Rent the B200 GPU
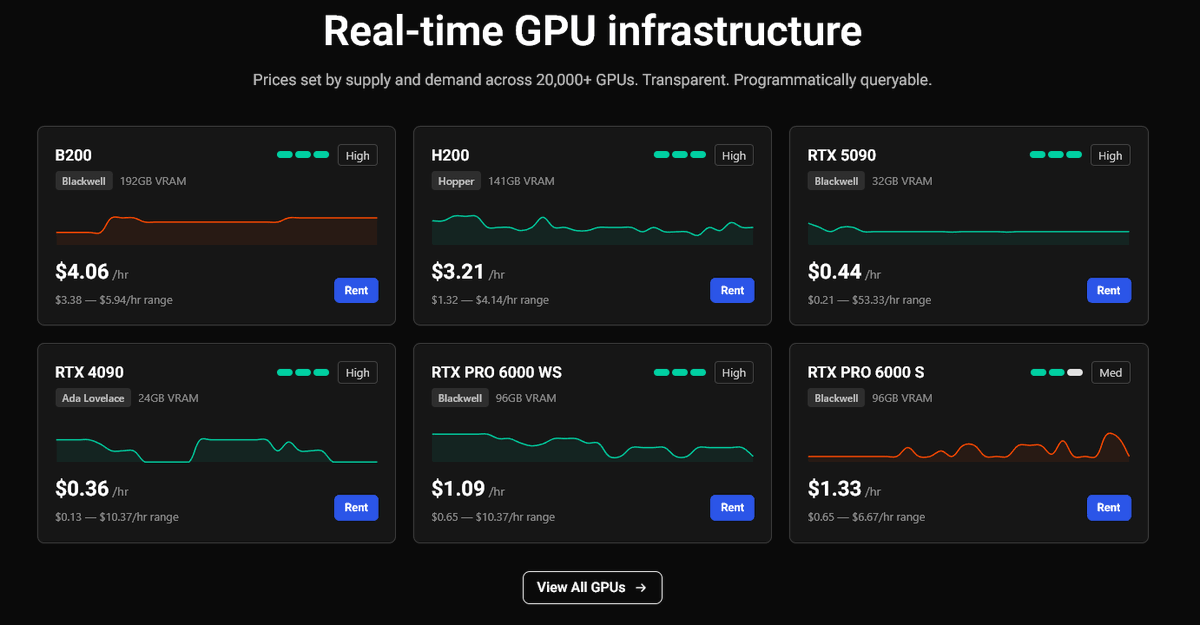The image size is (1200, 625). [x=356, y=290]
